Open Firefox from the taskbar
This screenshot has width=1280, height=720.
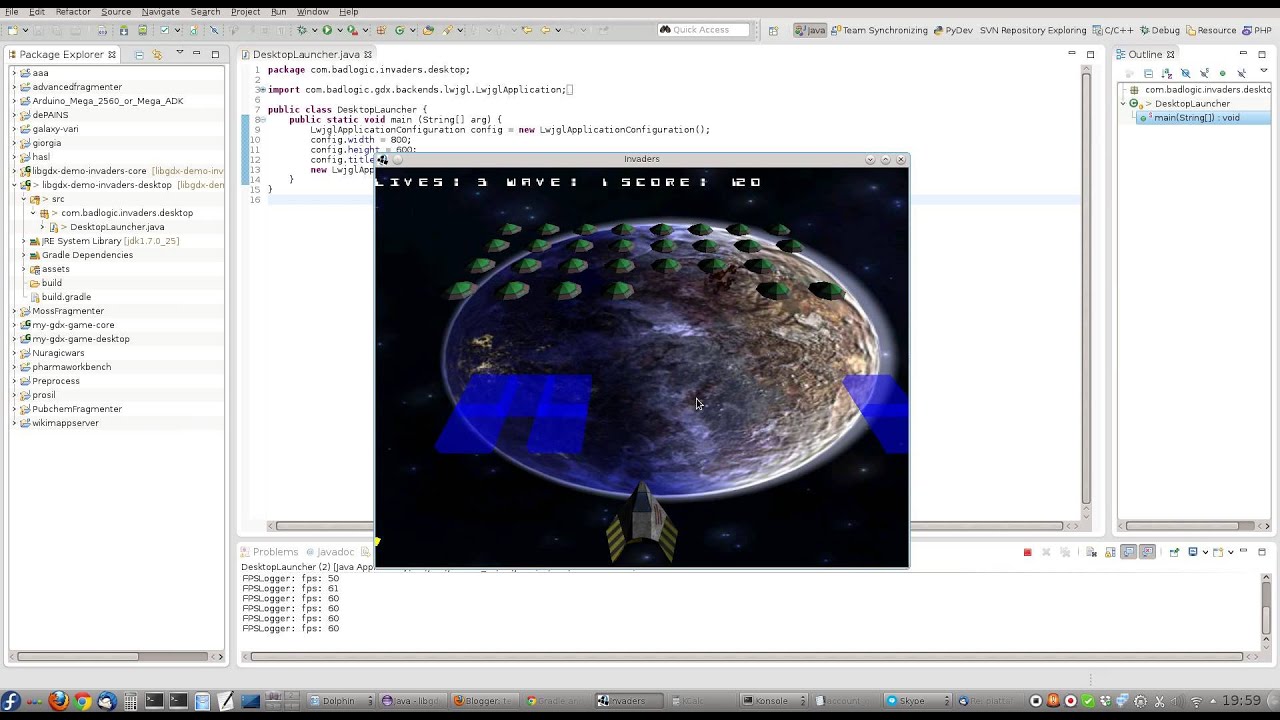click(58, 701)
